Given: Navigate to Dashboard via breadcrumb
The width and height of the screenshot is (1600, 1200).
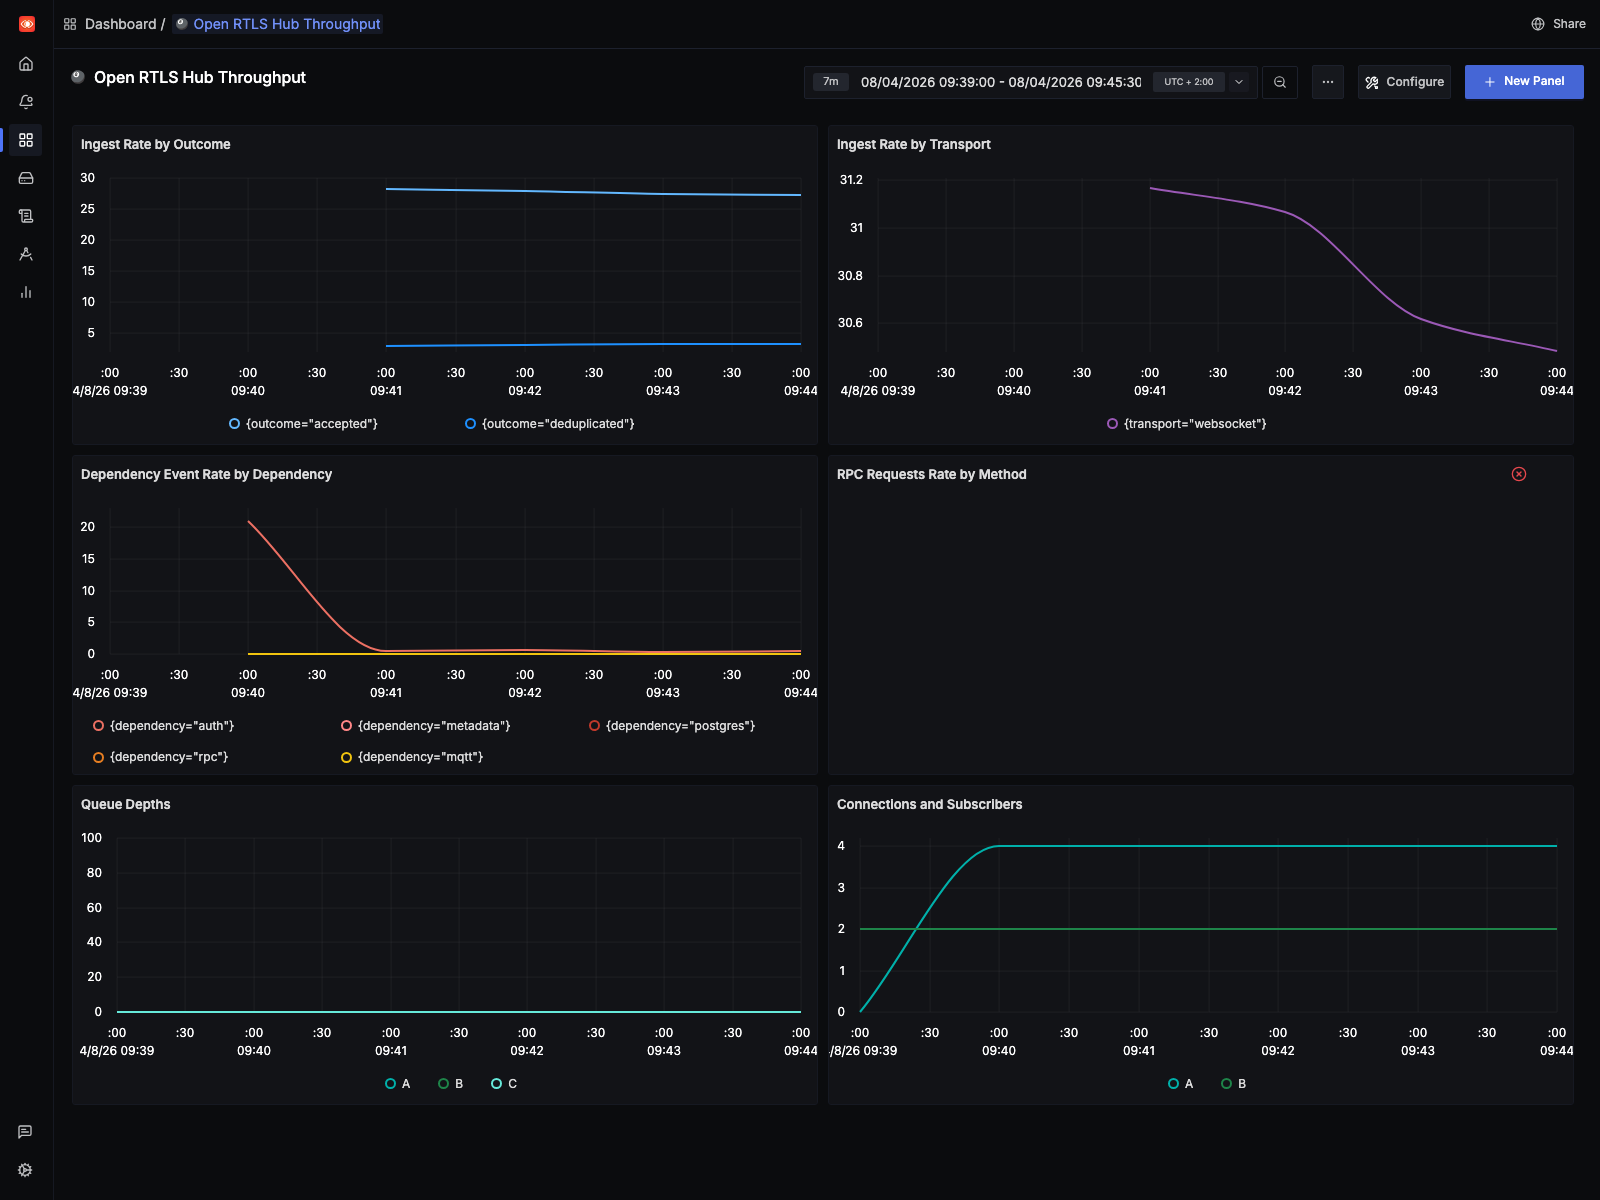Looking at the screenshot, I should coord(120,23).
